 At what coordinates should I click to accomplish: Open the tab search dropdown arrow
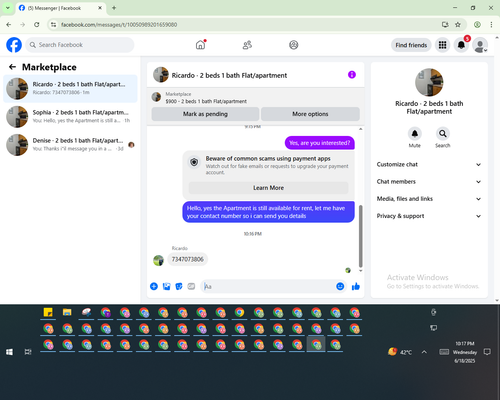pos(7,8)
